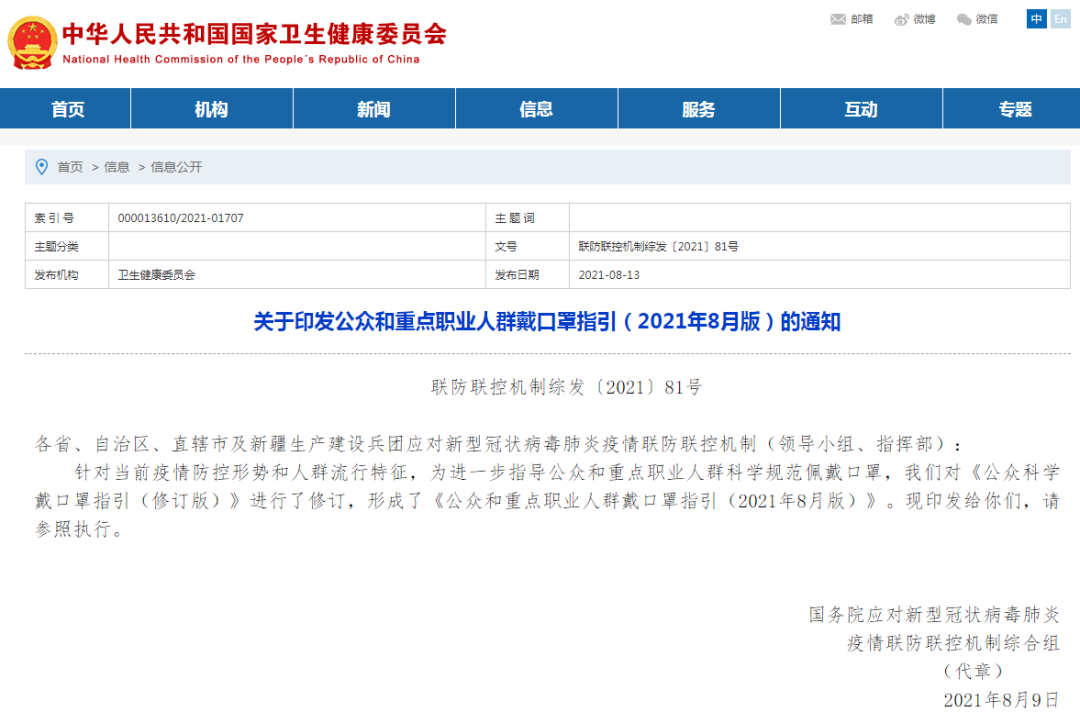Open the 新闻 navigation menu
This screenshot has height=712, width=1080.
(373, 108)
